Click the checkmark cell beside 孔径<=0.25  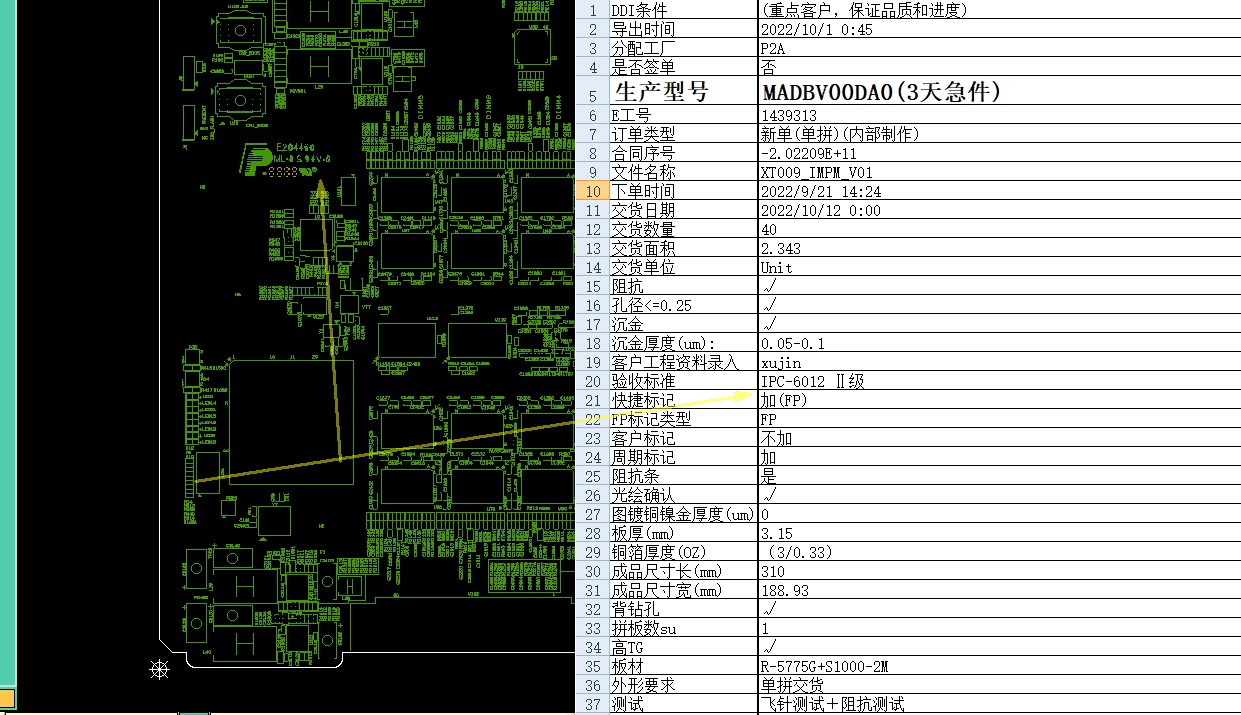coord(999,305)
